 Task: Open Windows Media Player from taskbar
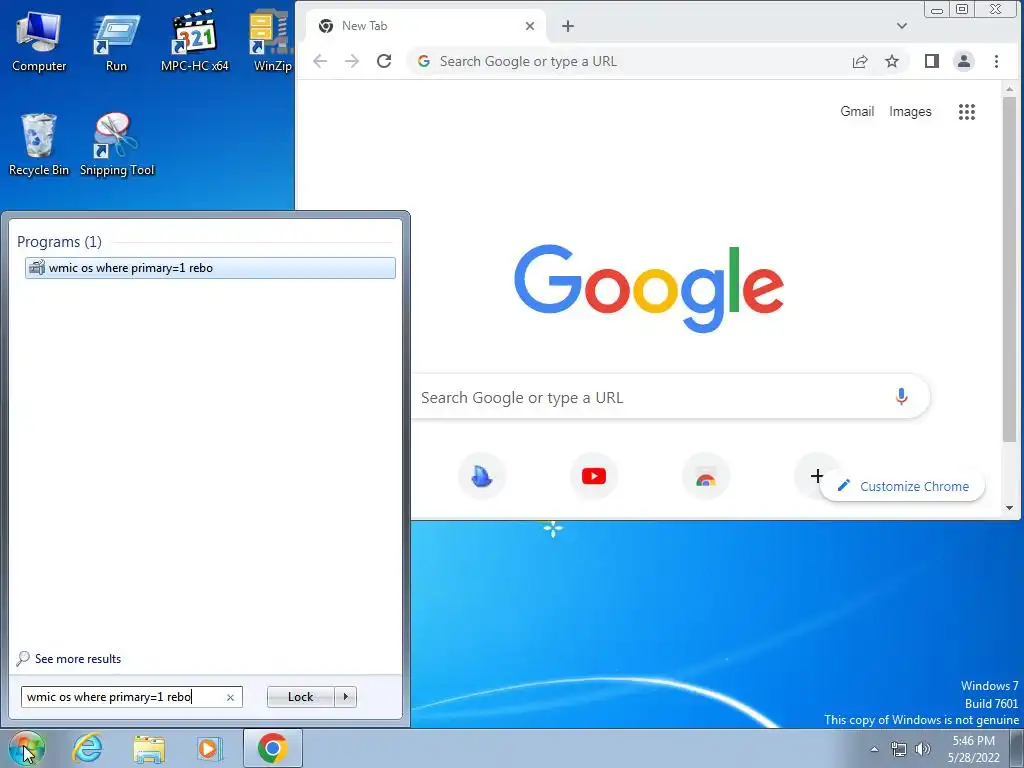[x=209, y=748]
